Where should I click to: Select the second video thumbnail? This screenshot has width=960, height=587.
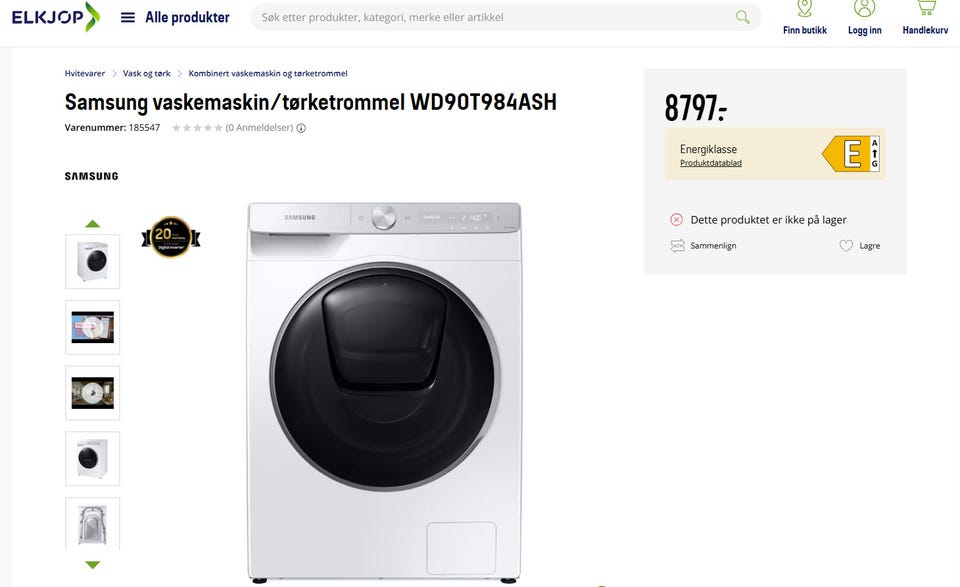click(92, 393)
